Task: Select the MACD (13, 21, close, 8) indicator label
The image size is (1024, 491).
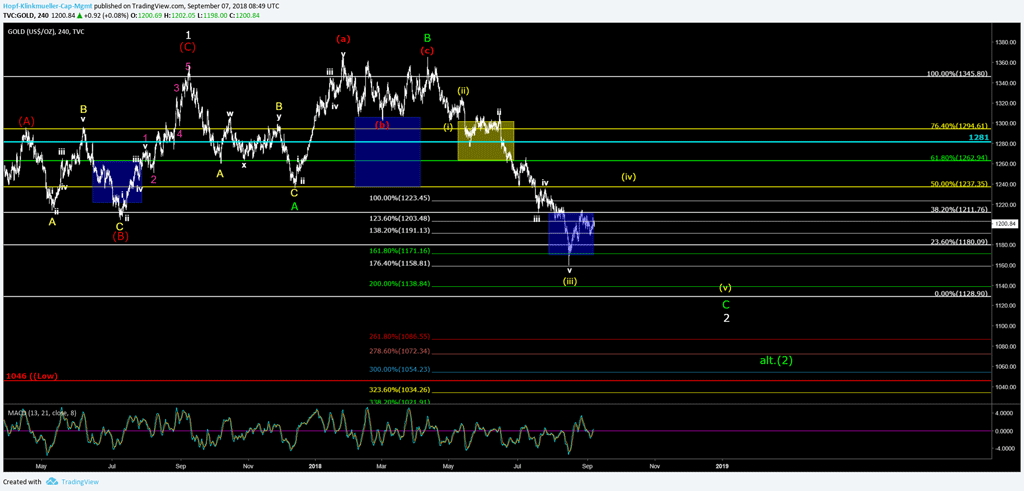Action: 38,412
